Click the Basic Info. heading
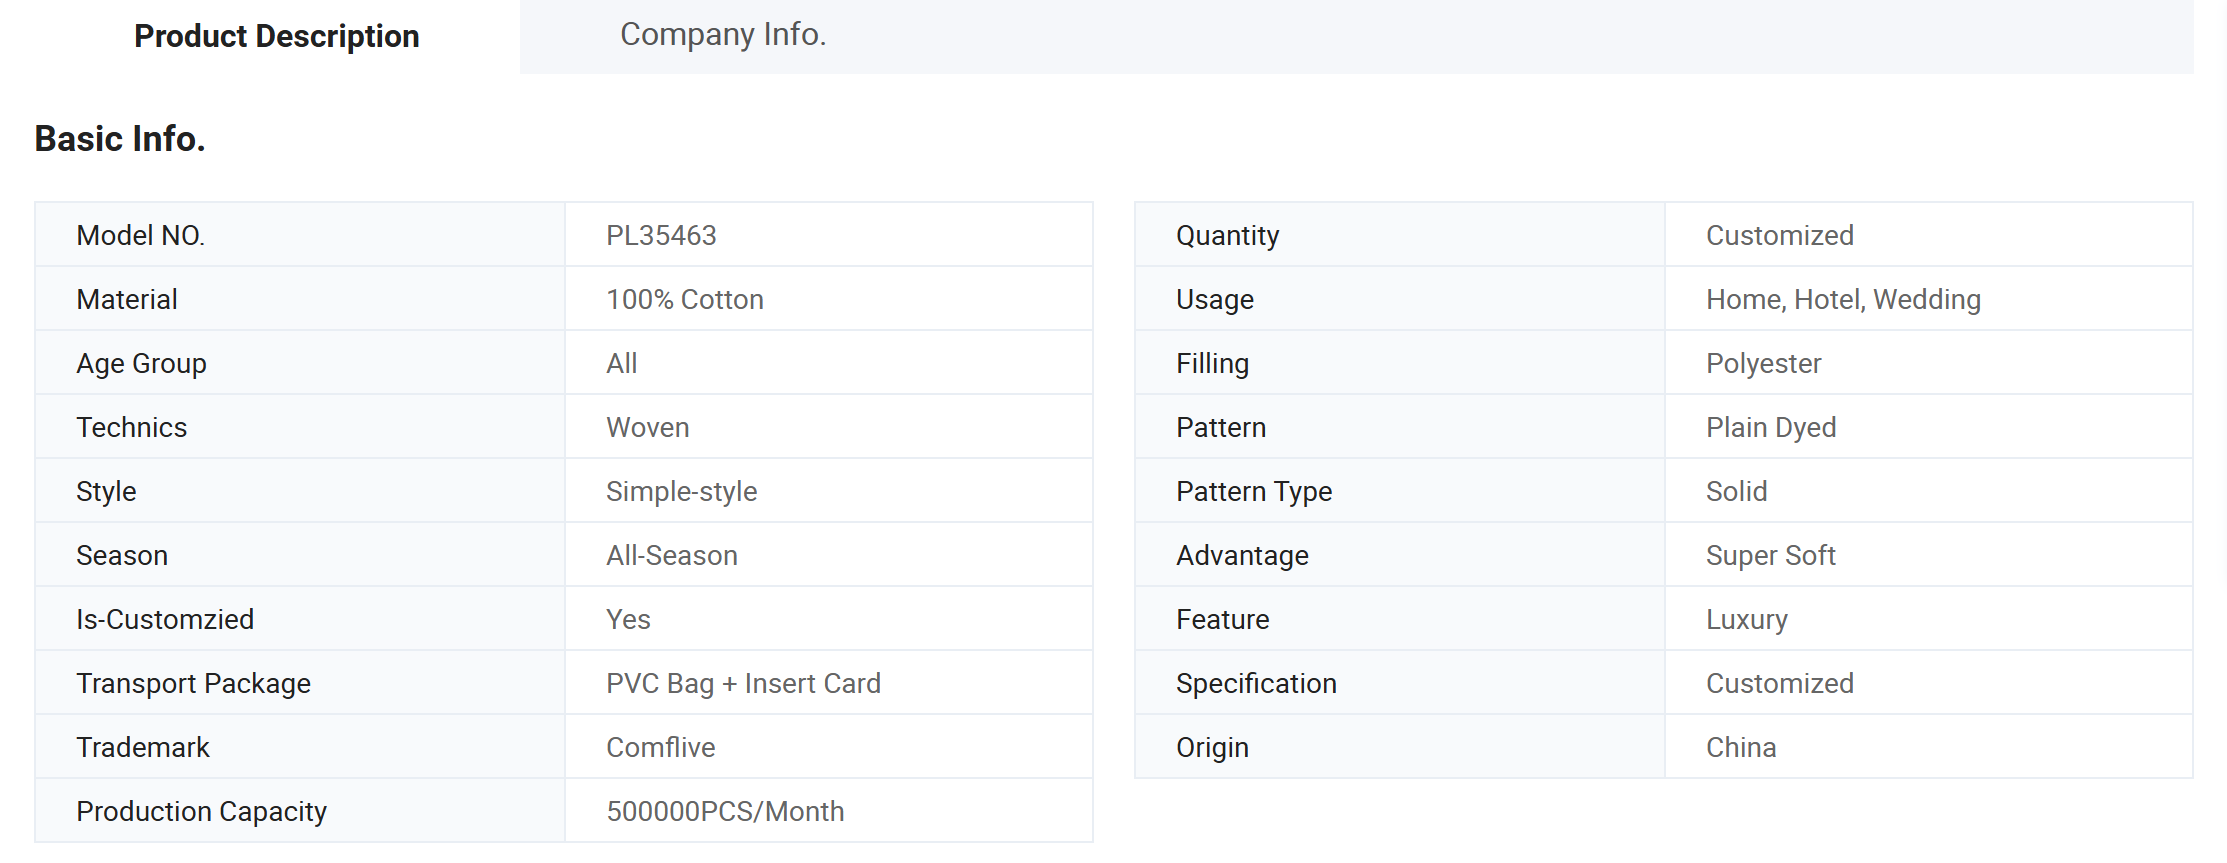This screenshot has width=2227, height=863. pos(120,138)
